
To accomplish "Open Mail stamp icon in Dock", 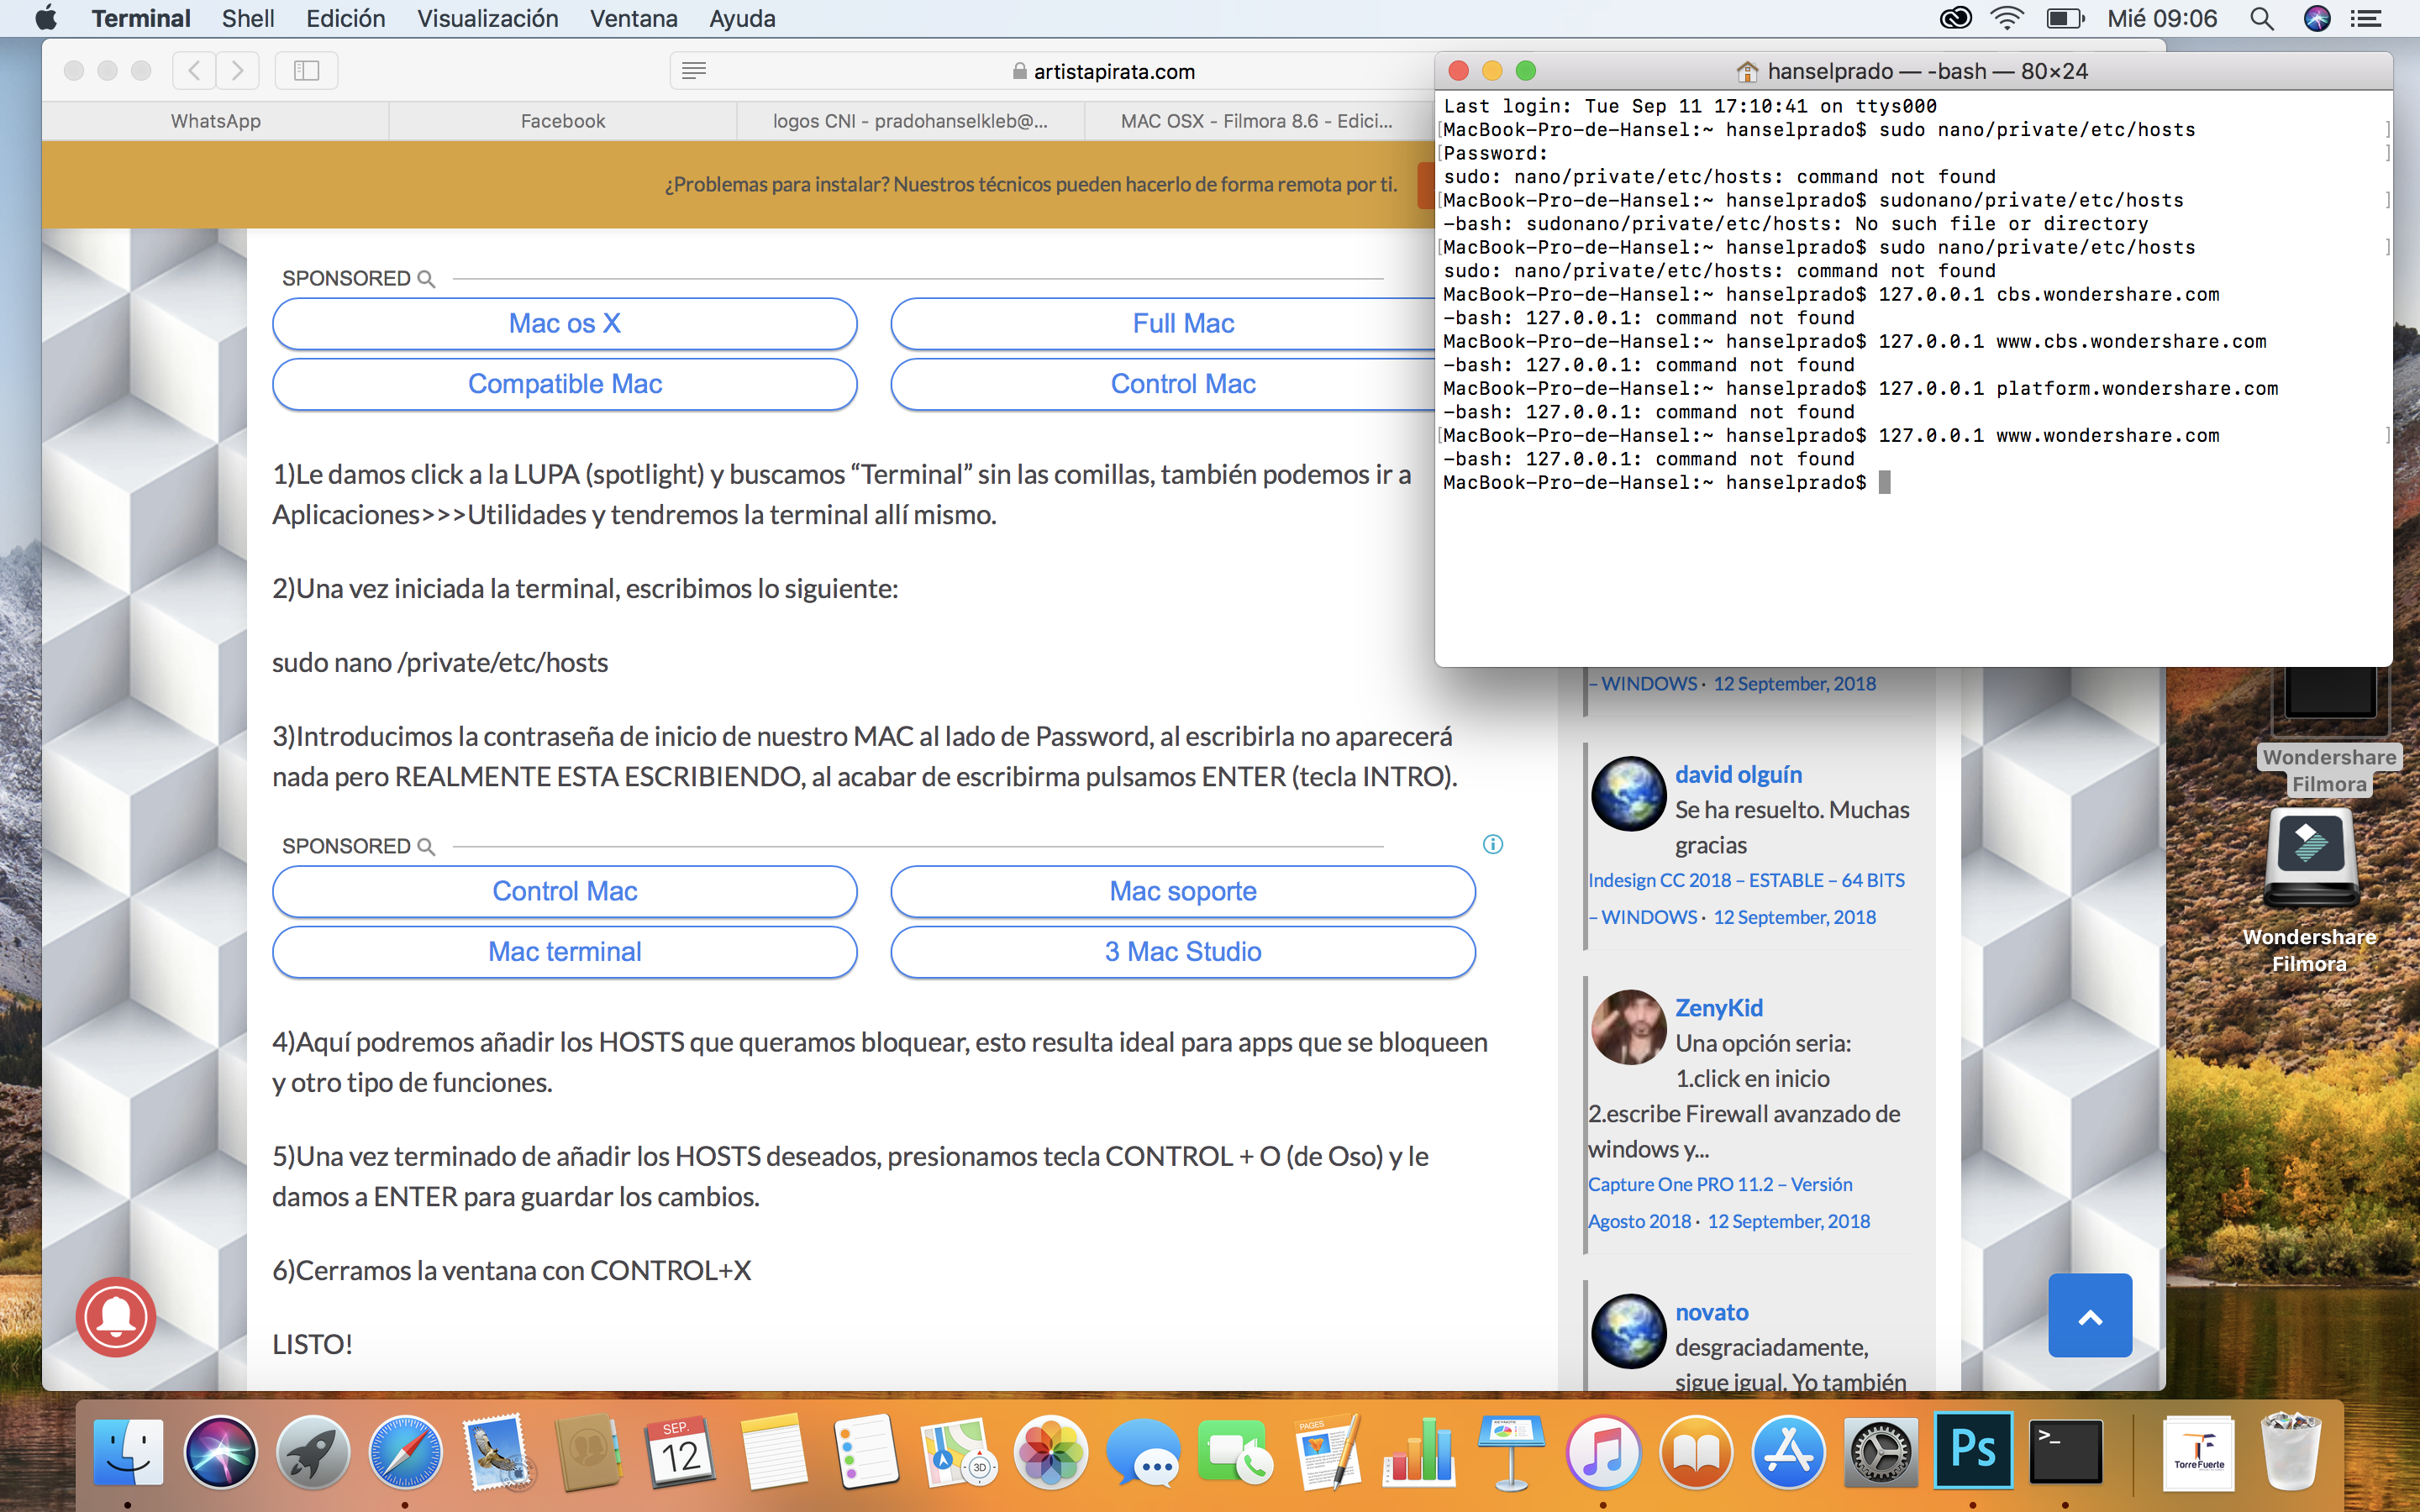I will (498, 1452).
